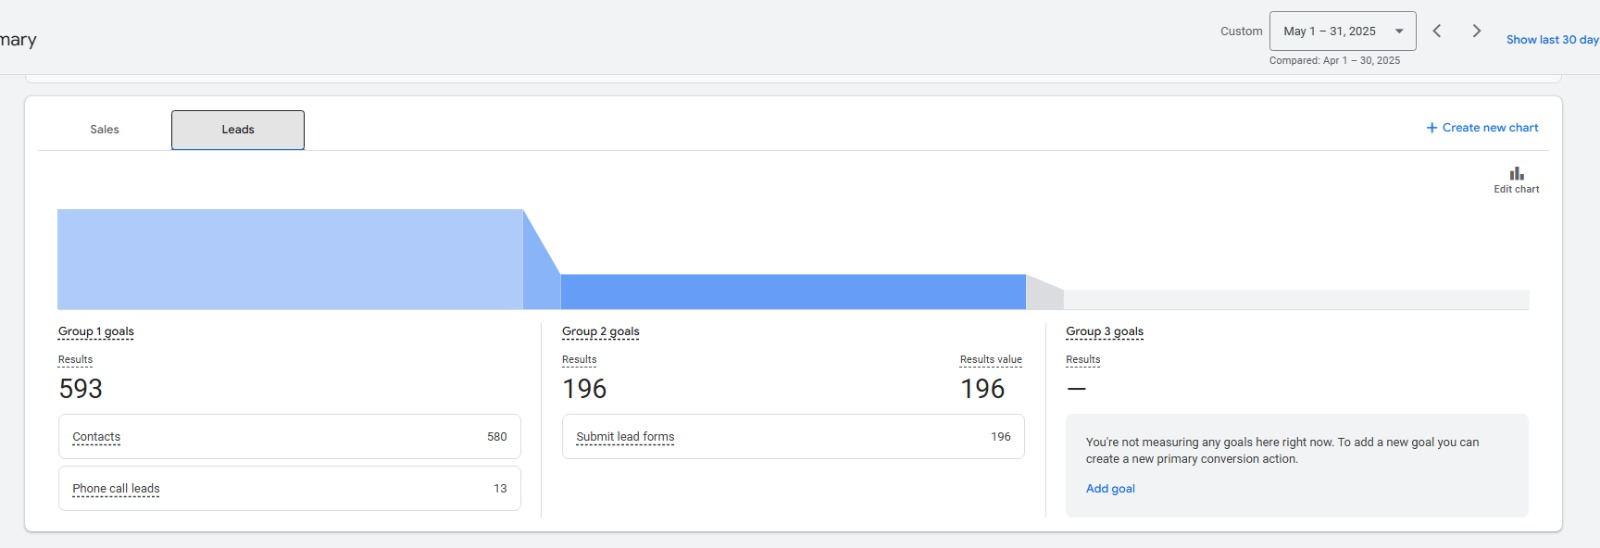
Task: Click the Results label under Group 1 goals
Action: (75, 360)
